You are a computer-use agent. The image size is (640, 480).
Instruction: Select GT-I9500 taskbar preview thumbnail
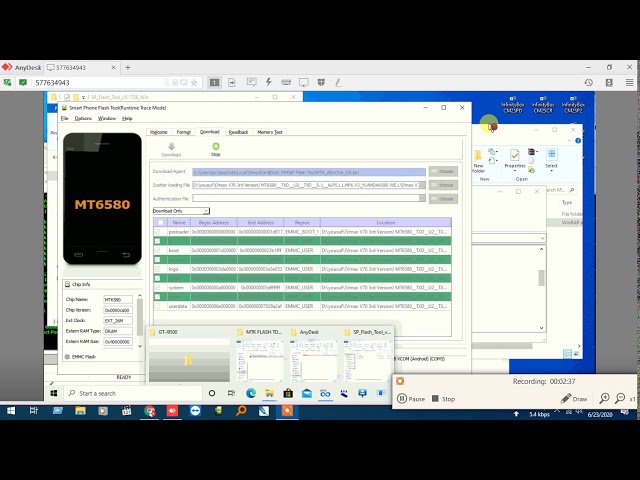tap(189, 357)
